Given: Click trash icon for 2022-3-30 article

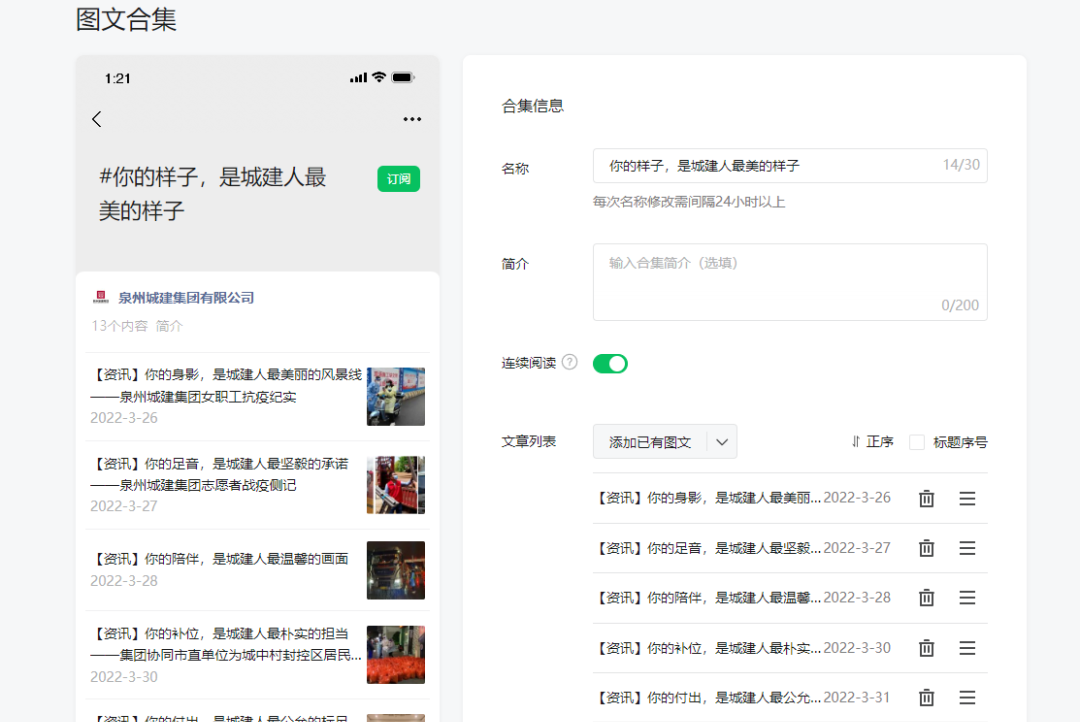Looking at the screenshot, I should [x=926, y=648].
